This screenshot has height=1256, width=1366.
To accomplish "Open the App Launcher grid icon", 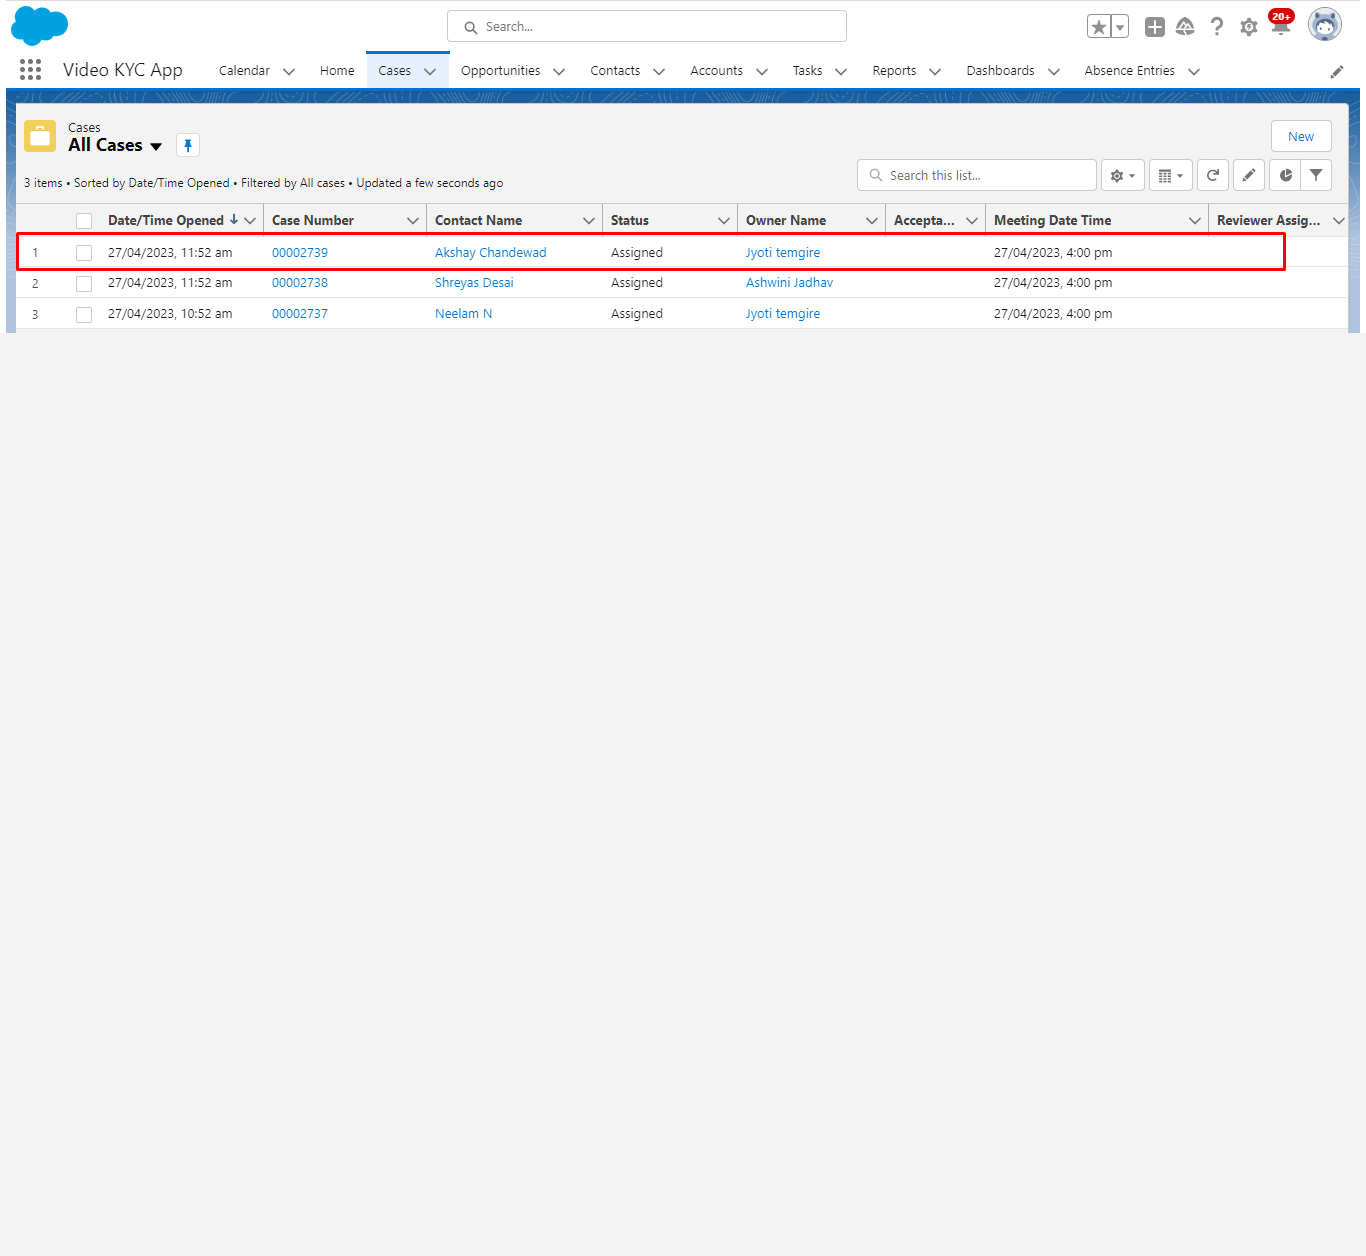I will [31, 69].
